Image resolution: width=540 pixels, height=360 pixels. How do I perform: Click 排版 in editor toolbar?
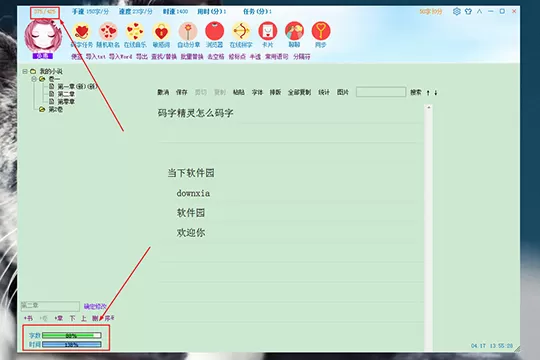(x=275, y=92)
